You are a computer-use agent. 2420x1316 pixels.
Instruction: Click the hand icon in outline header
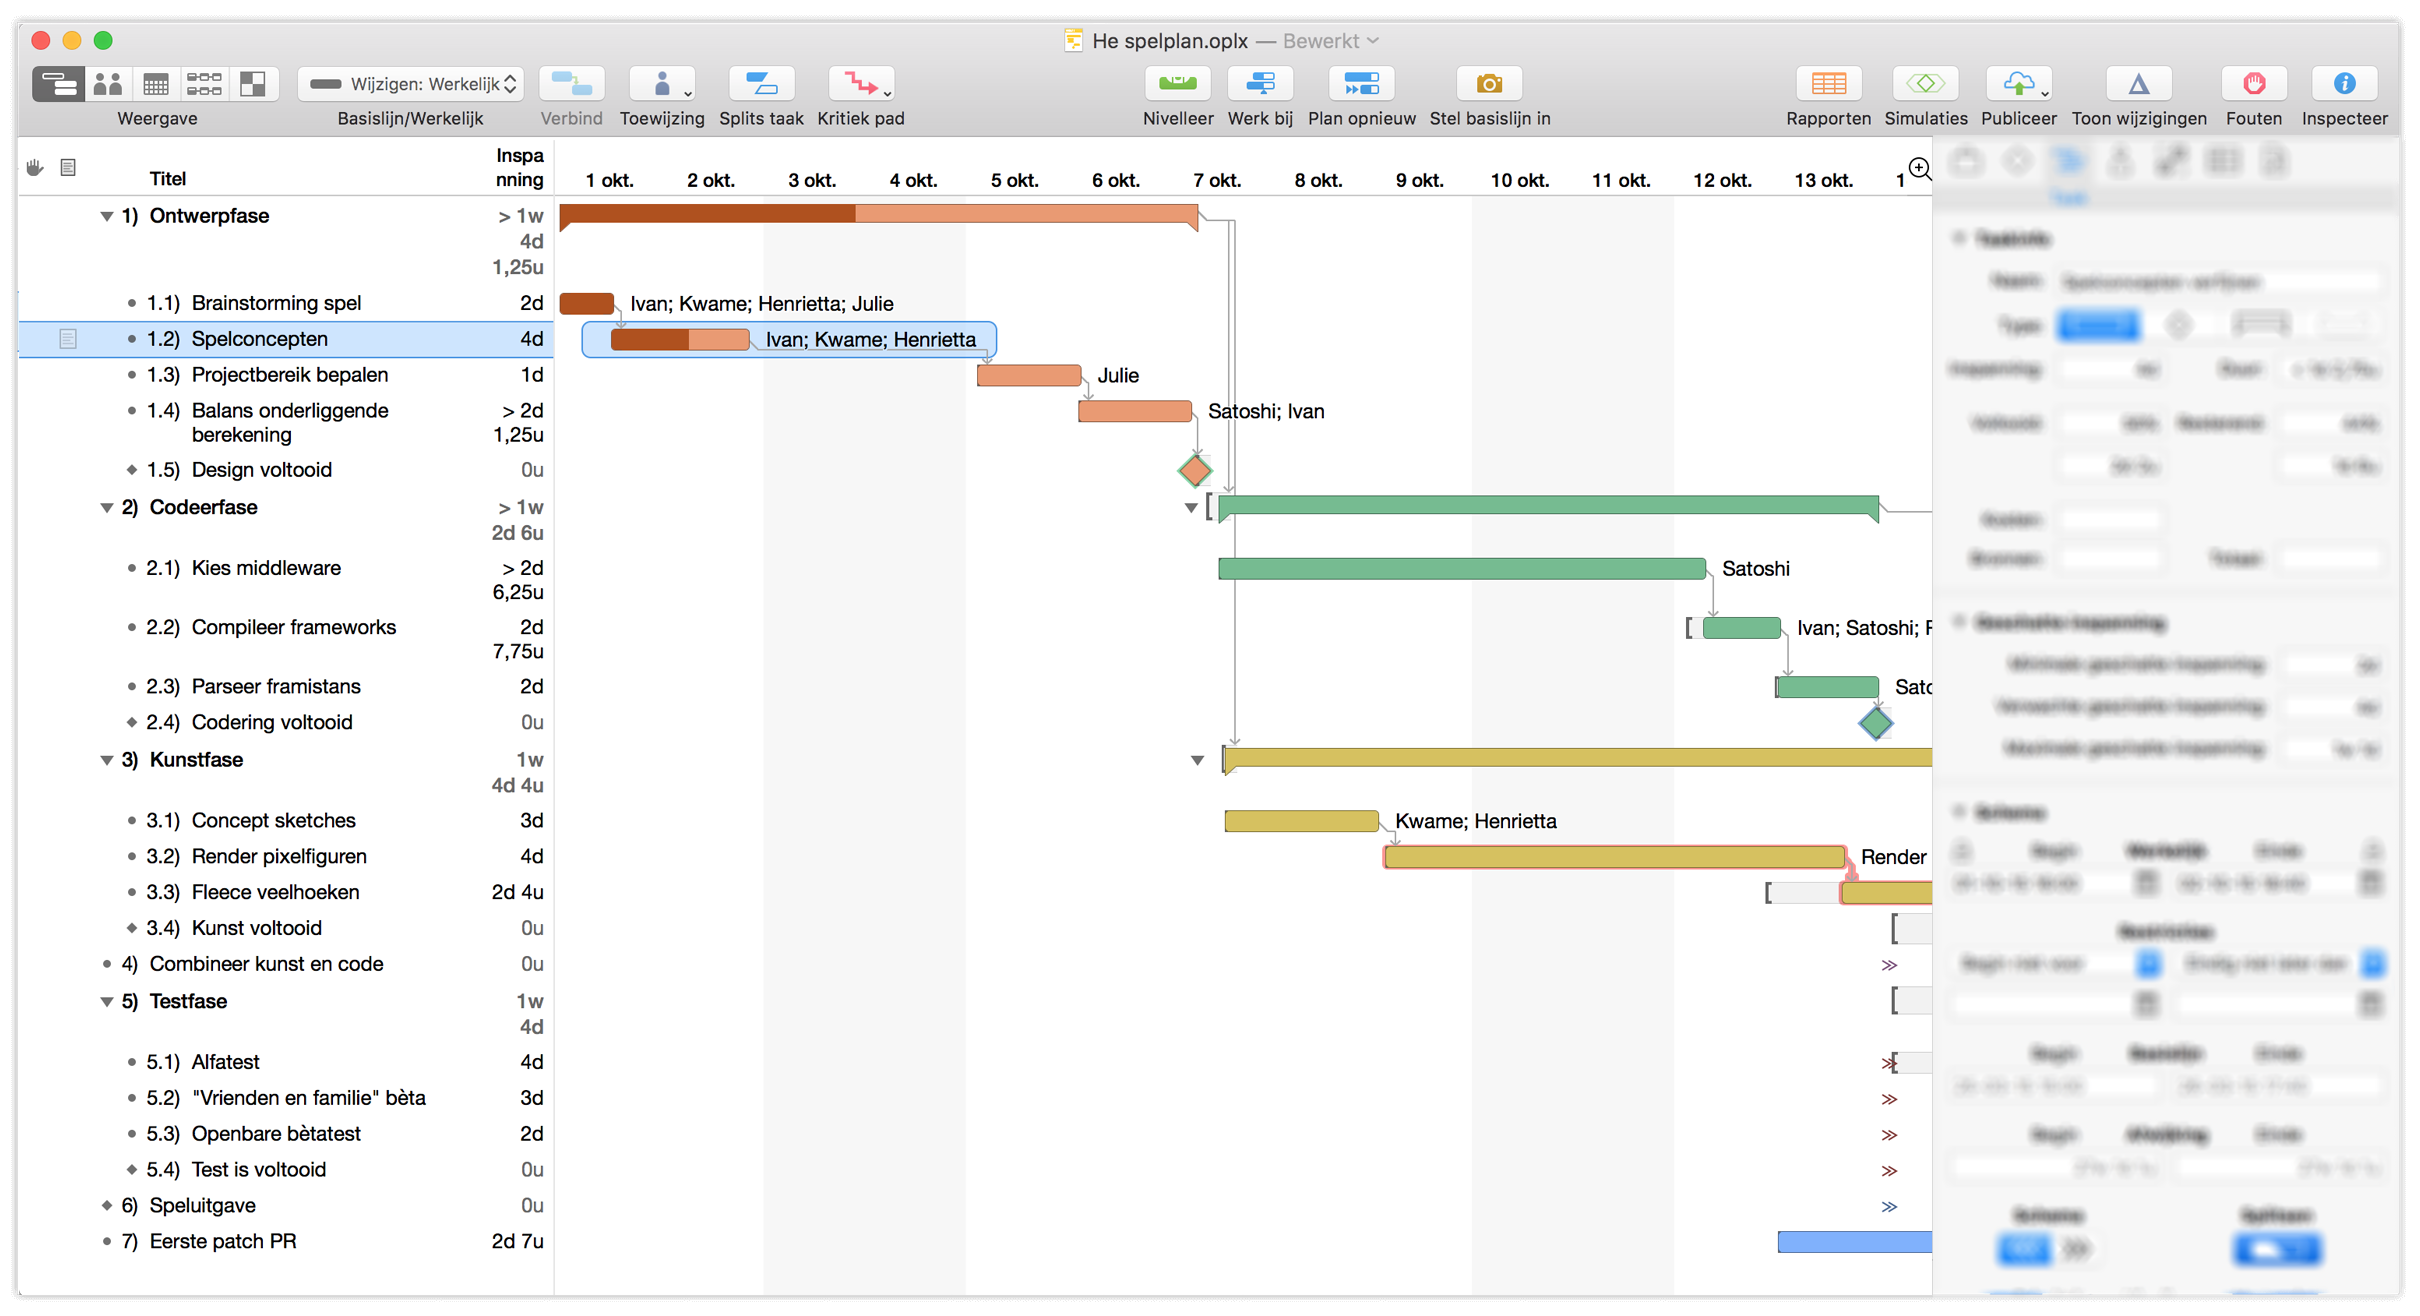point(35,167)
